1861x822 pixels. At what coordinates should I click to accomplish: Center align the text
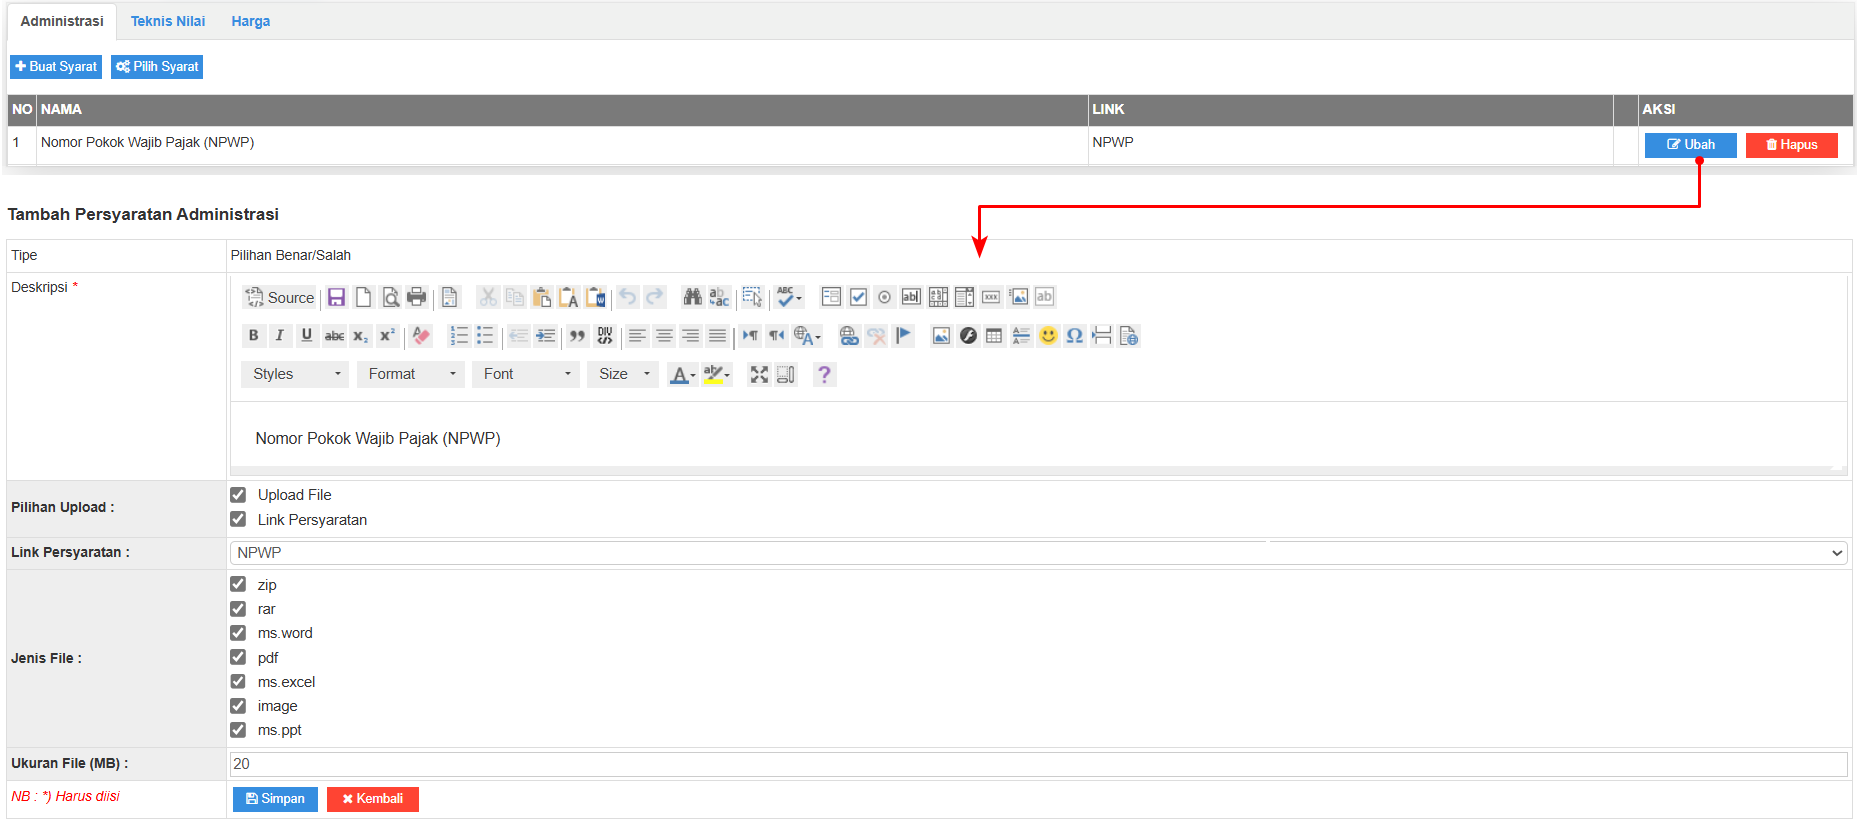pyautogui.click(x=664, y=336)
